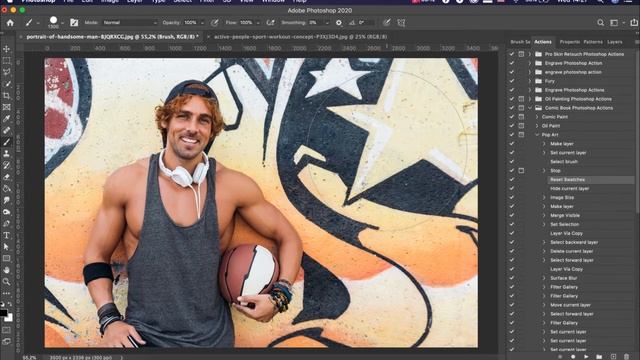Collapse Comic Book Photoshop Actions set
This screenshot has height=360, width=640.
[530, 108]
